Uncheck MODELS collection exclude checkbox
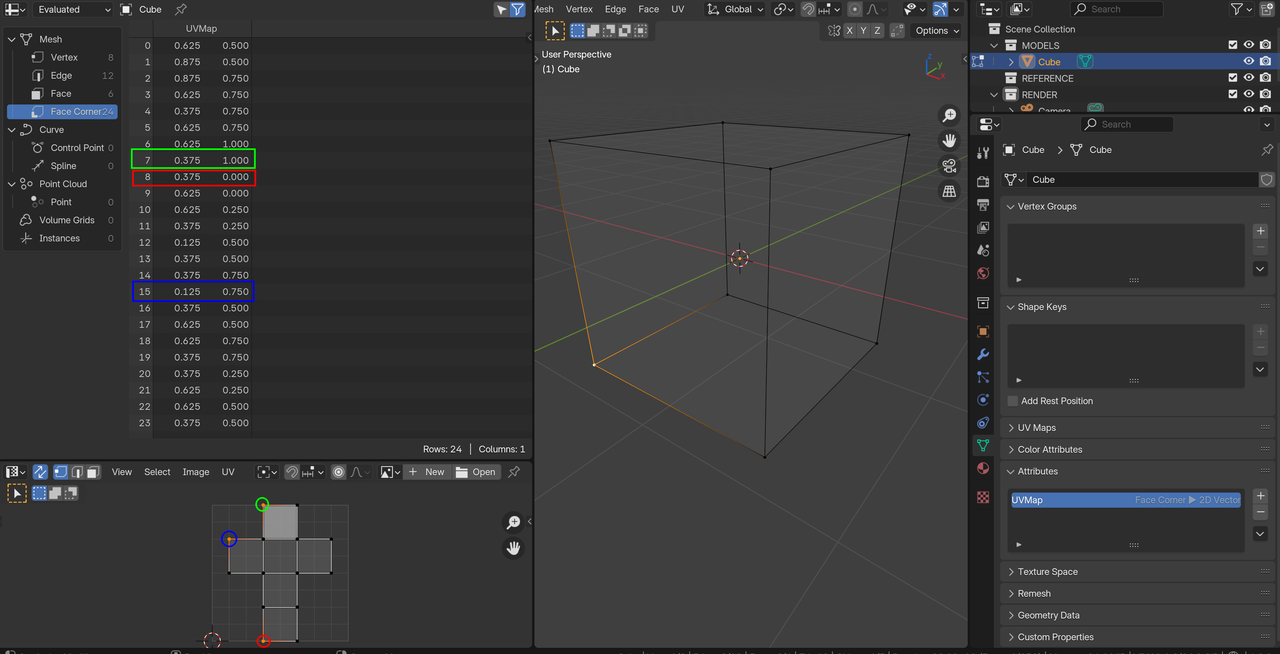The image size is (1280, 654). coord(1233,45)
